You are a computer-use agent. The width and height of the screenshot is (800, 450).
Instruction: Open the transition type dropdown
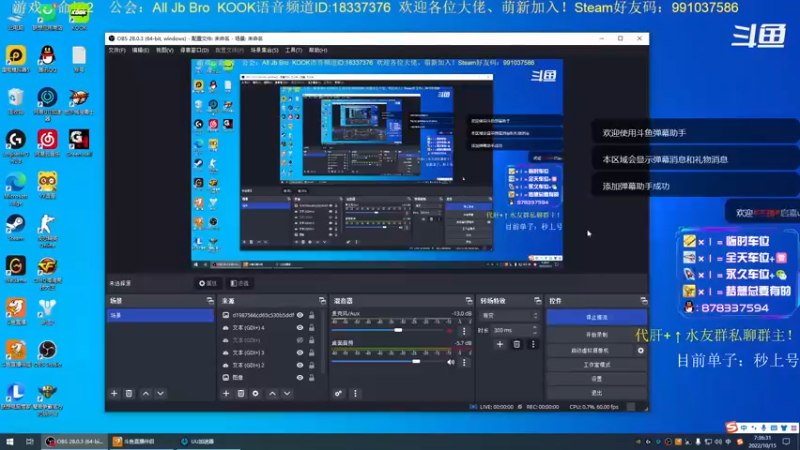pyautogui.click(x=509, y=315)
